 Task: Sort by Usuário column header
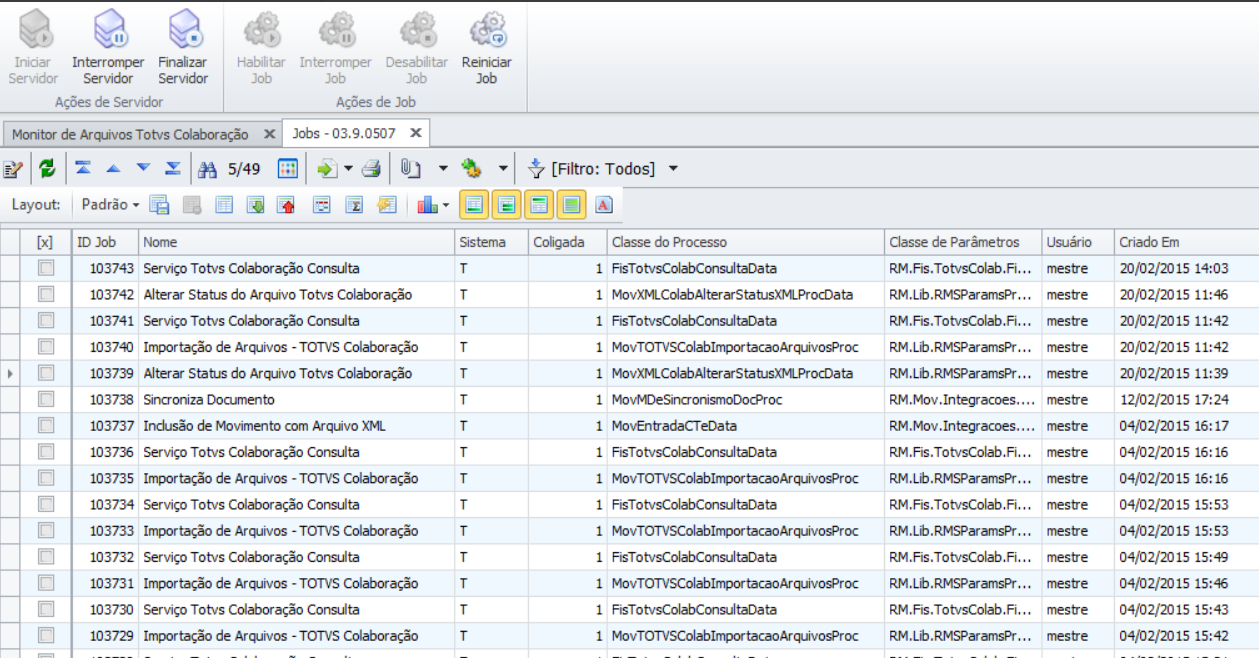[x=1078, y=242]
